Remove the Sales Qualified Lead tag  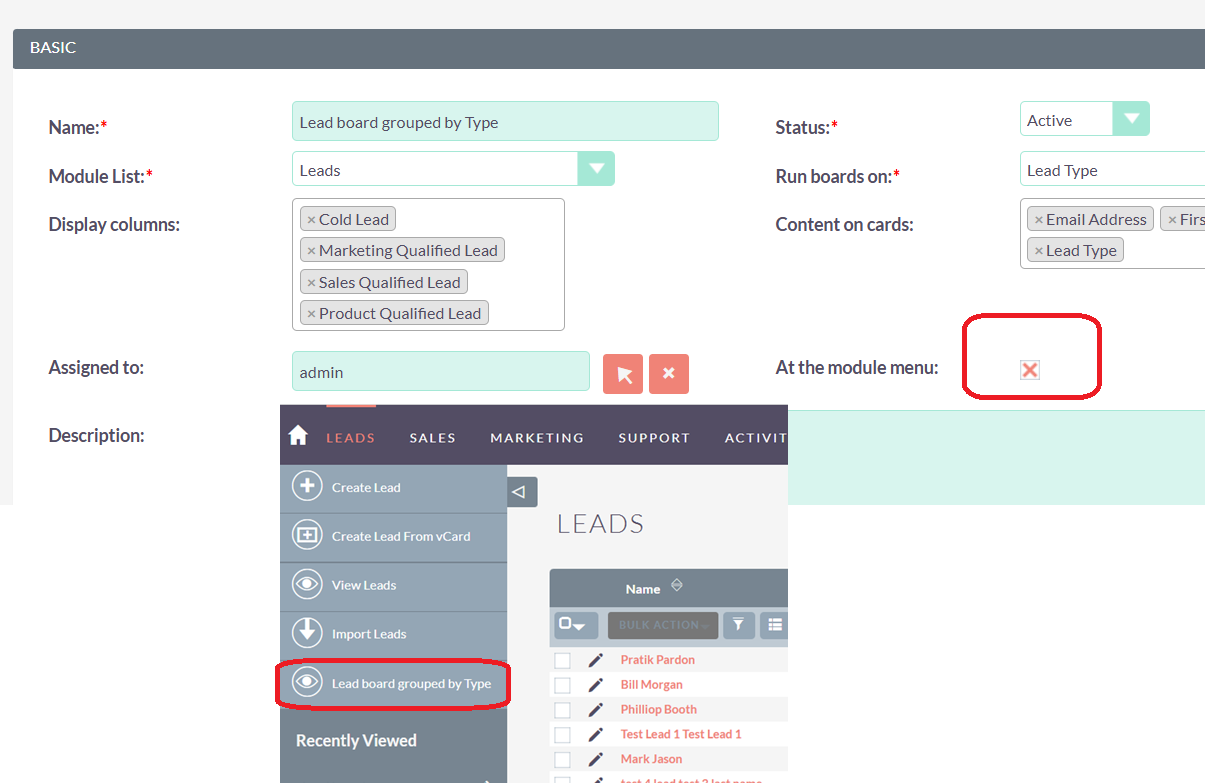click(x=311, y=283)
